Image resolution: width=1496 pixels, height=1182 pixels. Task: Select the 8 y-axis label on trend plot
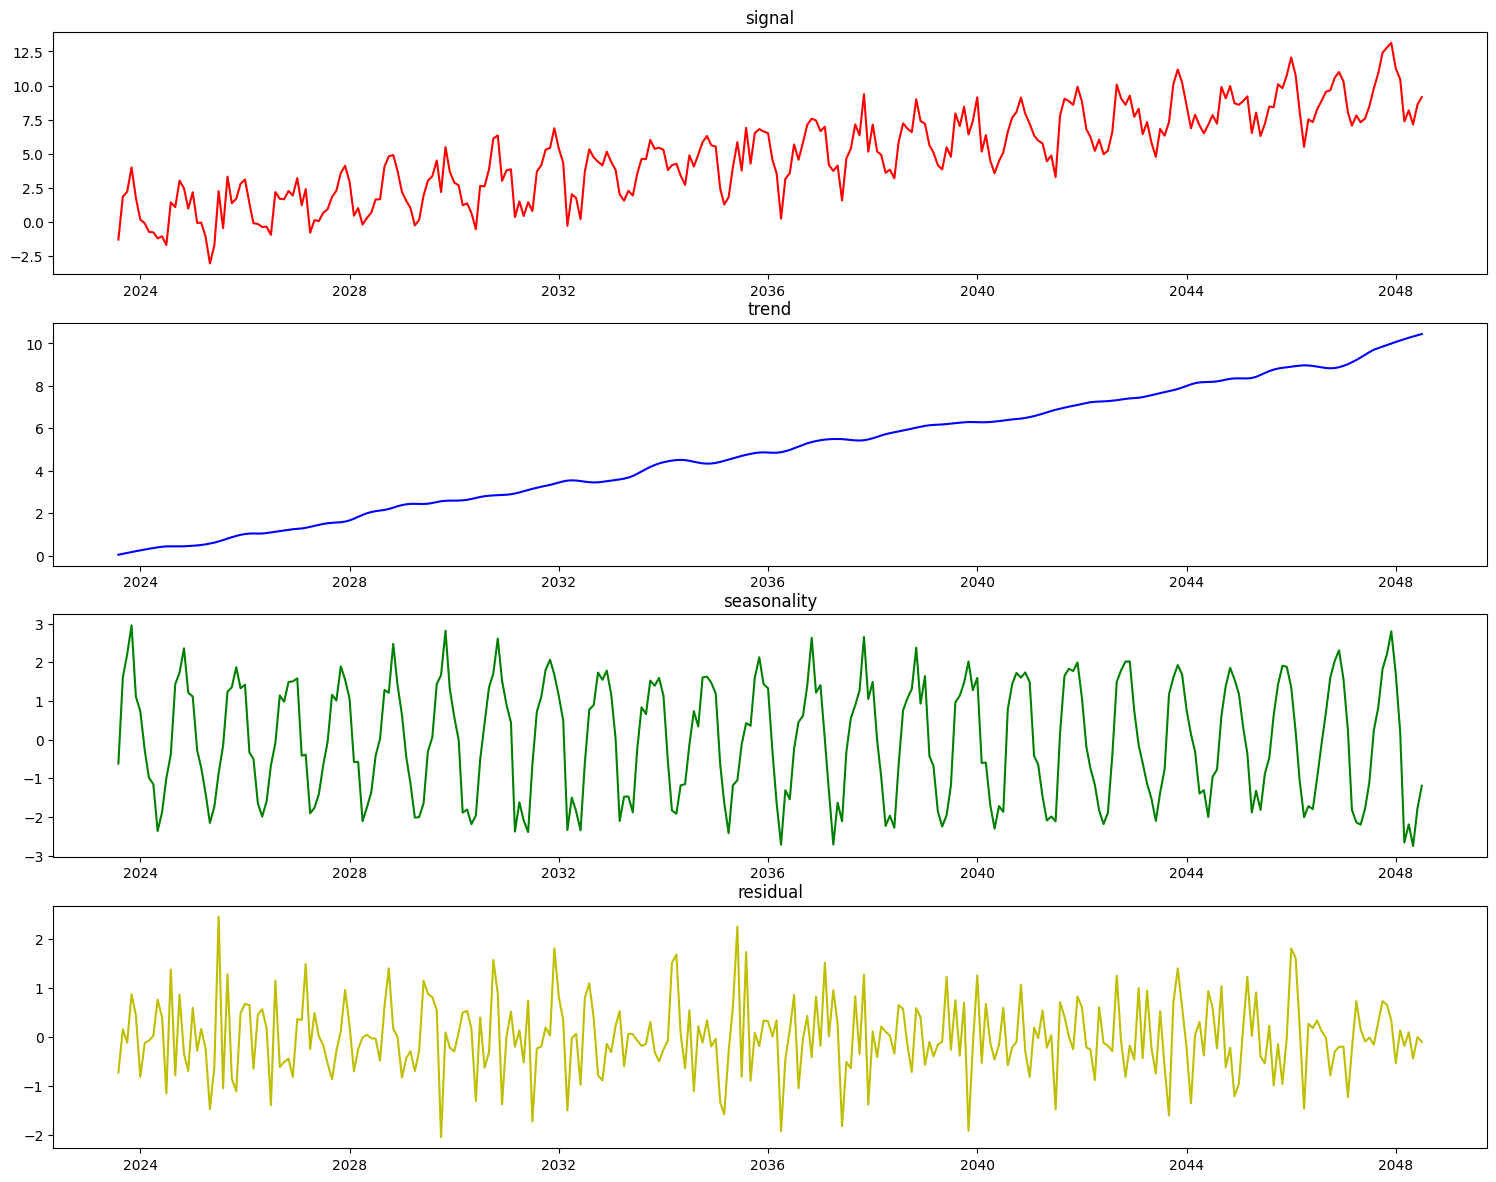click(37, 386)
